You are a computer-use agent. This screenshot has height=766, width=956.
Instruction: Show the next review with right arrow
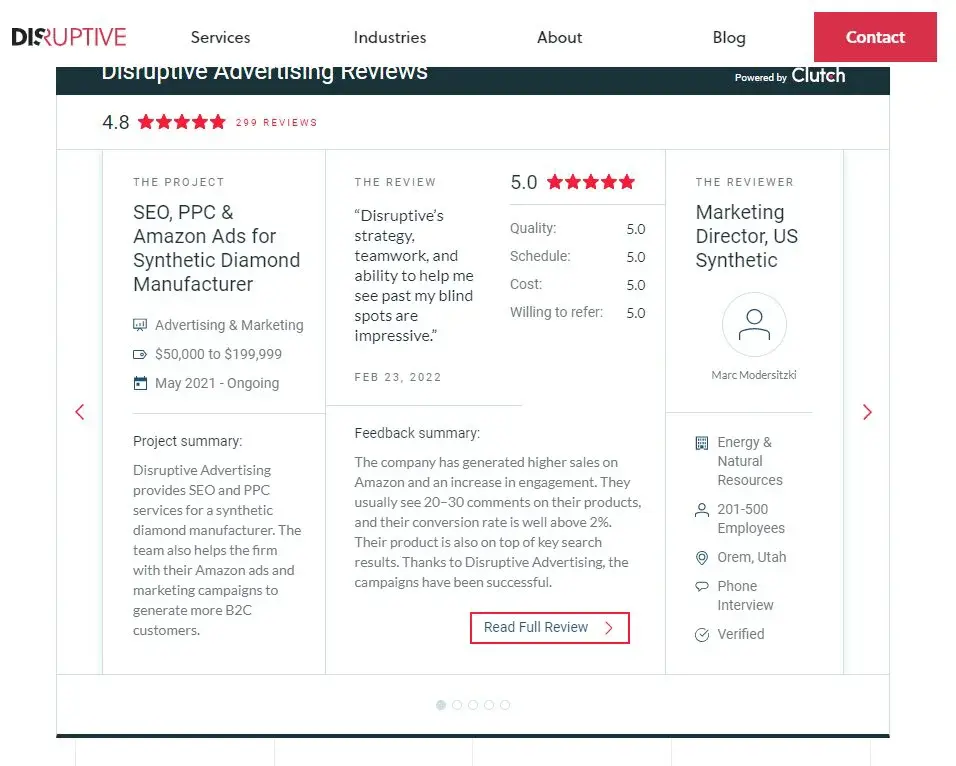[x=867, y=412]
